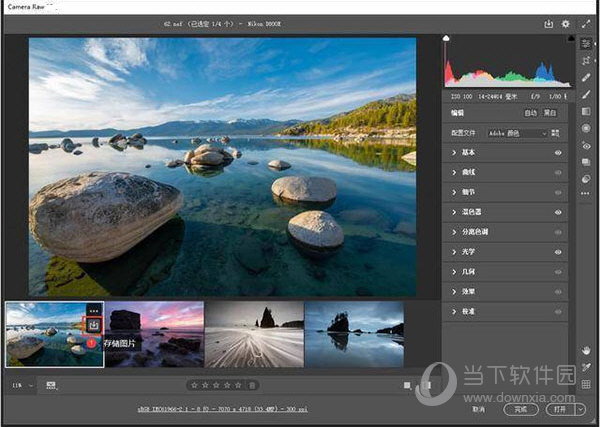Image resolution: width=600 pixels, height=427 pixels.
Task: Click the 自动 auto button
Action: pyautogui.click(x=530, y=113)
